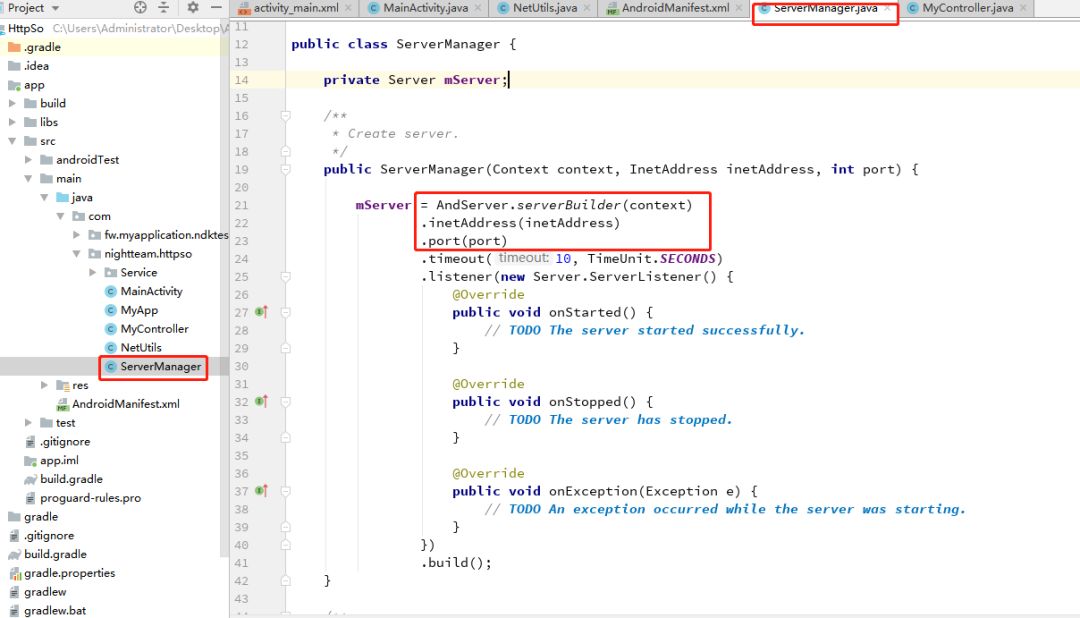Open the Project panel settings gear

pyautogui.click(x=193, y=8)
